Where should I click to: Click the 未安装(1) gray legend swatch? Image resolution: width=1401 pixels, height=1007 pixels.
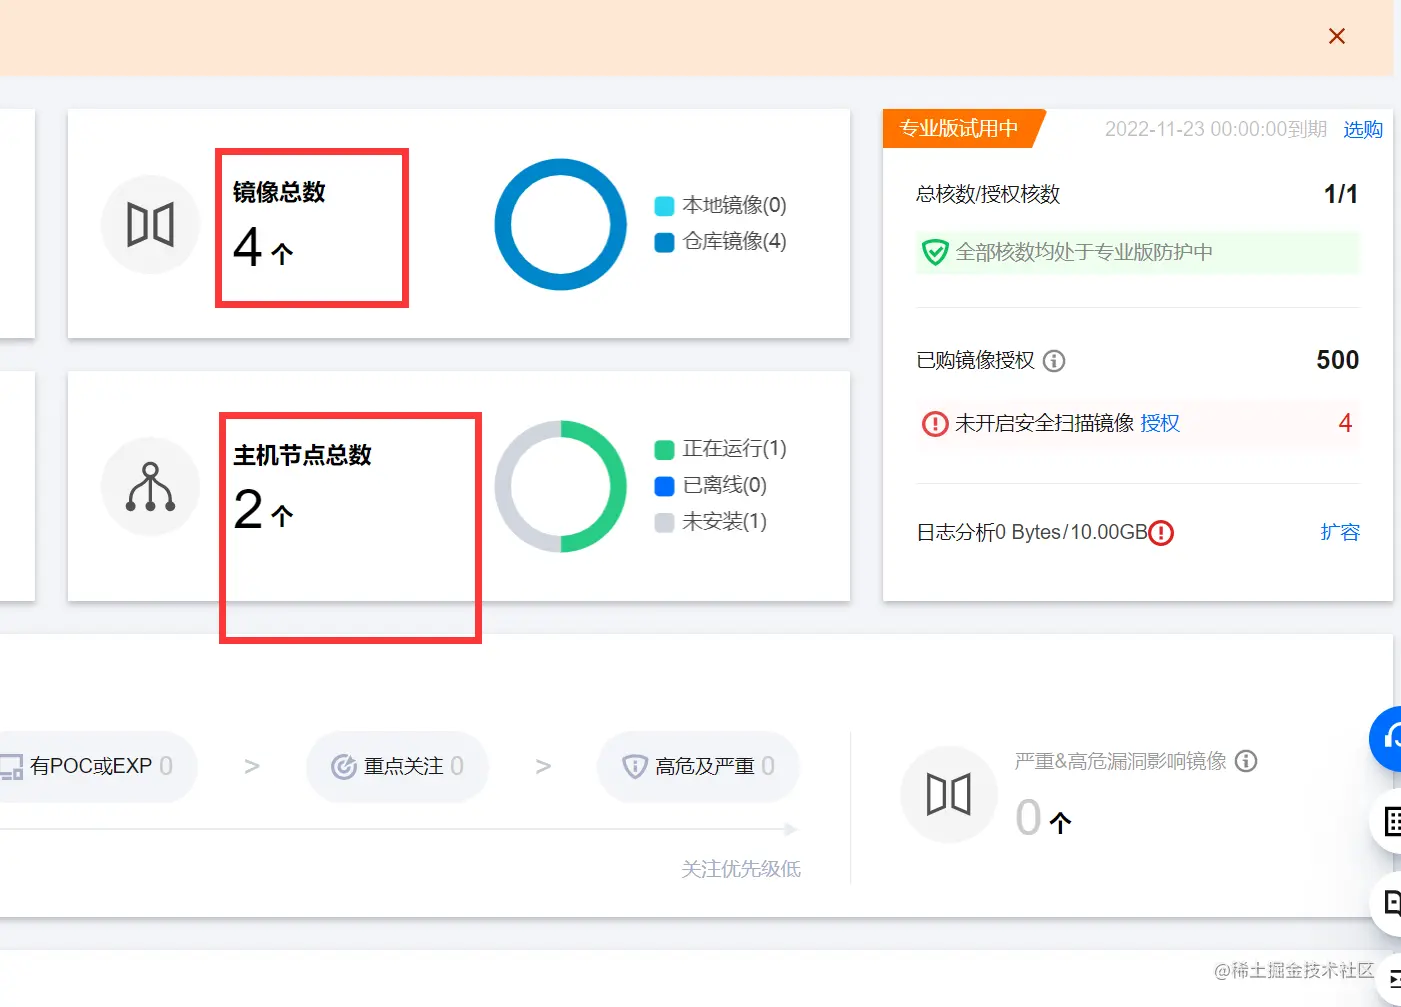pos(664,522)
